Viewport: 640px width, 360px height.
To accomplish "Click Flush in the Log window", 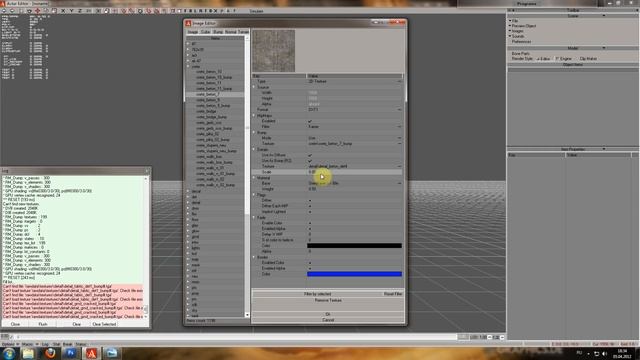I will tap(43, 324).
